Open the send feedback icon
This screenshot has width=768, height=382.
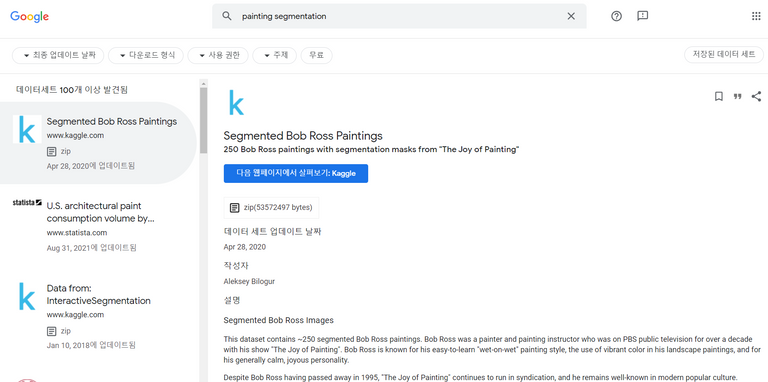[x=643, y=16]
